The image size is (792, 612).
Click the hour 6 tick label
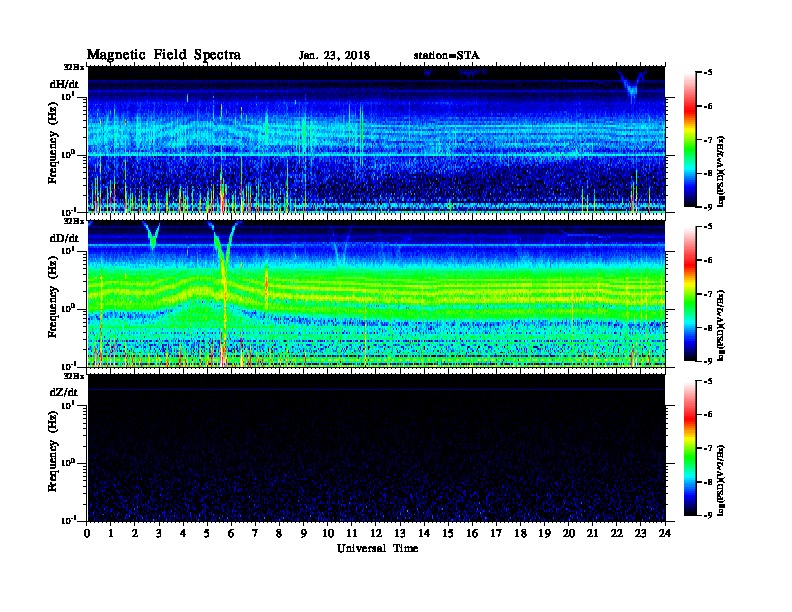[231, 533]
